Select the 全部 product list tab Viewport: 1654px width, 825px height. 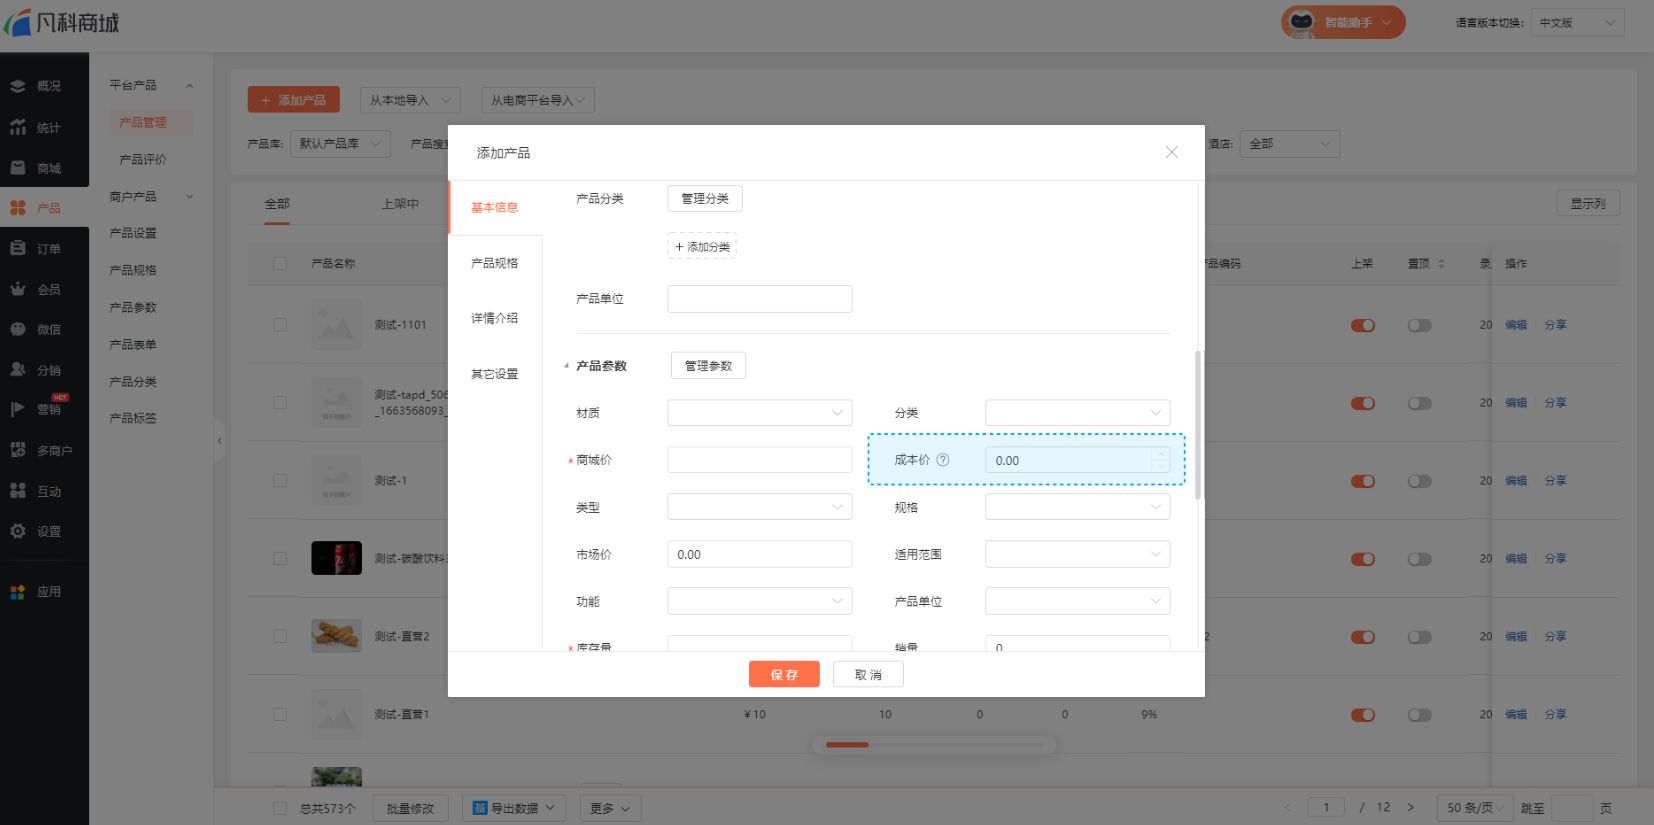[x=277, y=204]
